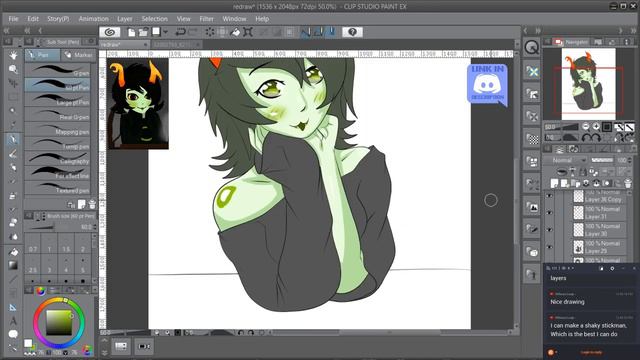Delete layer trash icon in Layer panel
Screen dimensions: 640x360
tap(628, 183)
